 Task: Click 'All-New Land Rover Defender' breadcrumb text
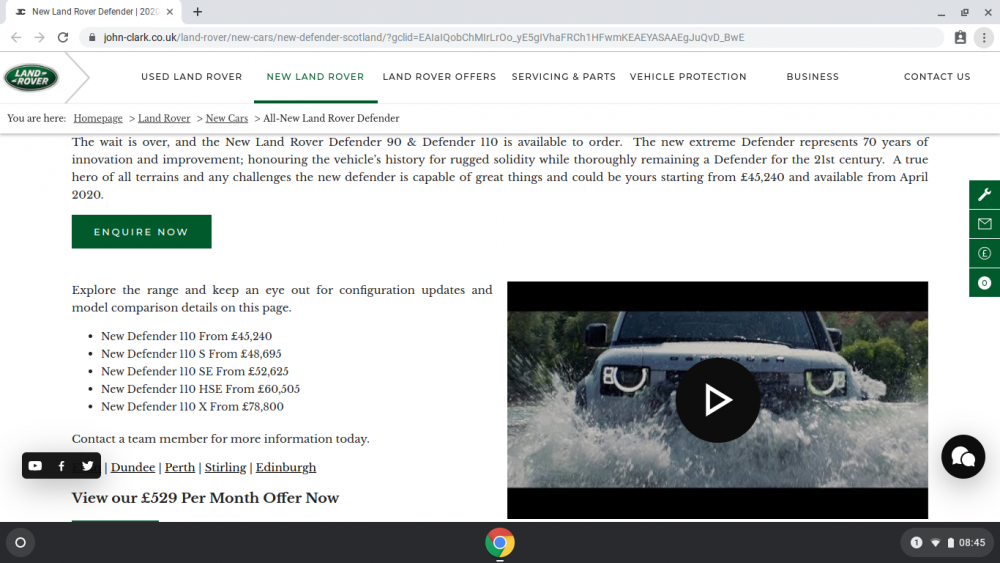click(x=331, y=118)
